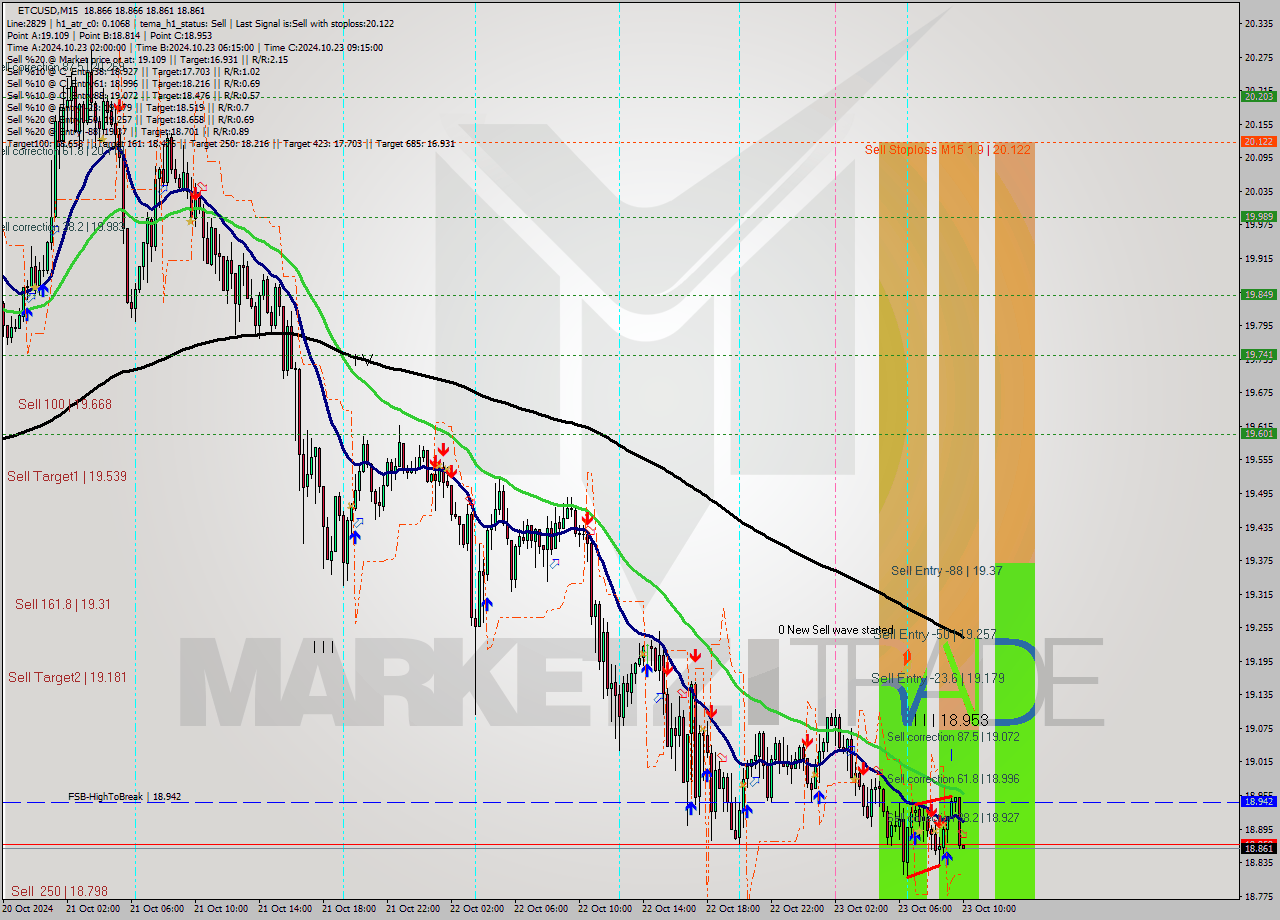Select the 'Sell Entry -50 | 19.257' label
Screen dimensions: 1280x920
click(x=934, y=634)
